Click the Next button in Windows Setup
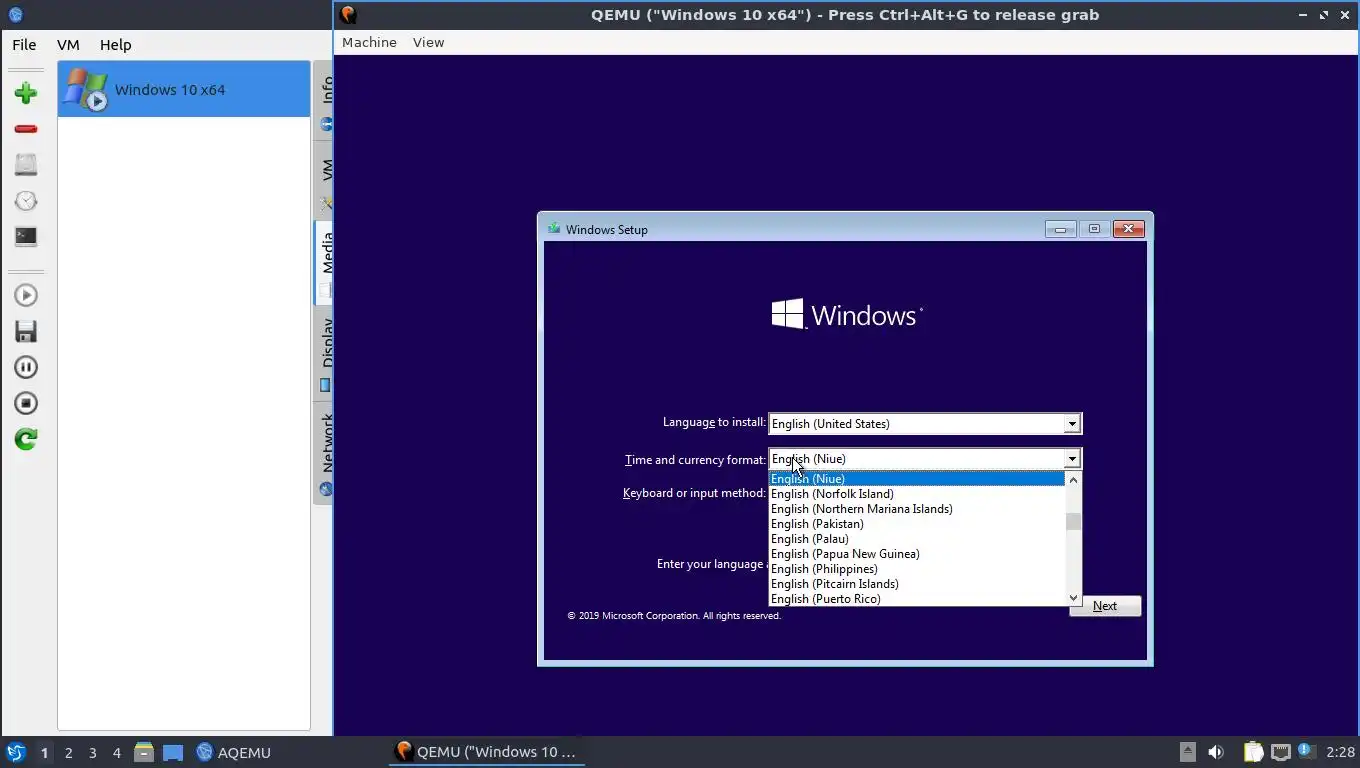This screenshot has height=768, width=1360. pos(1105,606)
